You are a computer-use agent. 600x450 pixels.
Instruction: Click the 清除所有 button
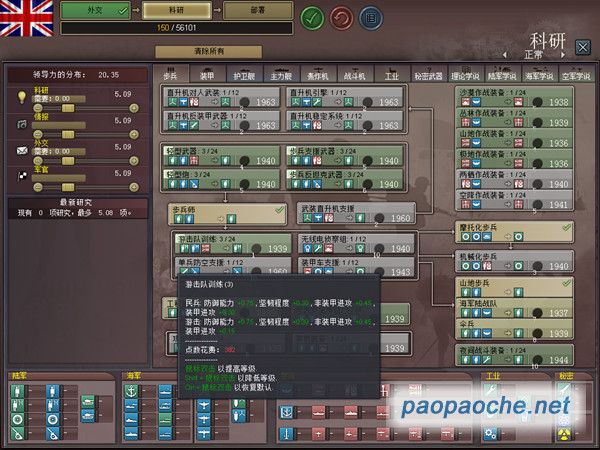pyautogui.click(x=209, y=51)
